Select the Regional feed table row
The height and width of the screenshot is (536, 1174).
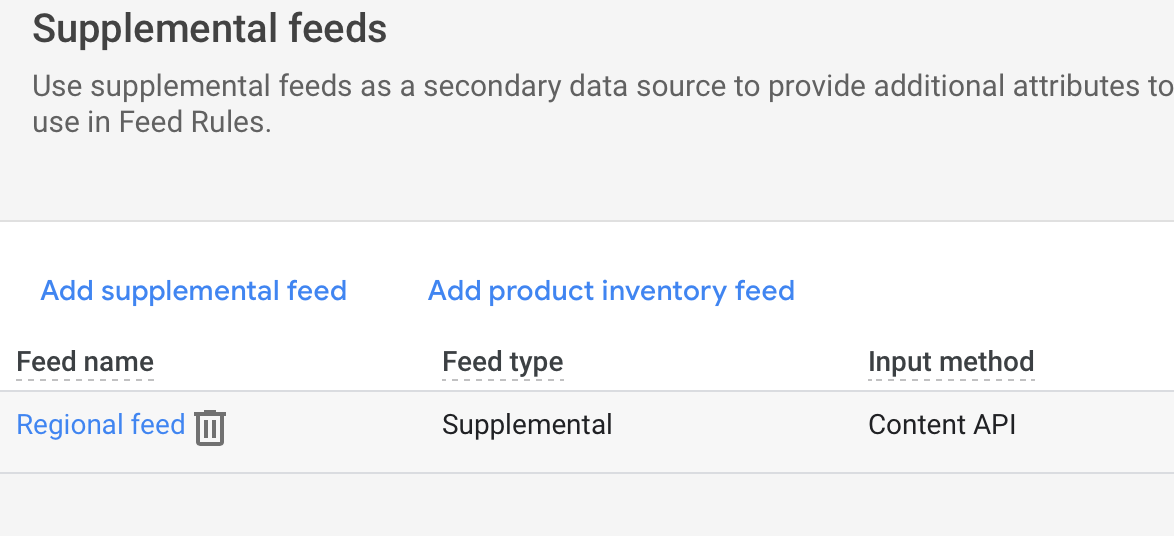pos(587,431)
